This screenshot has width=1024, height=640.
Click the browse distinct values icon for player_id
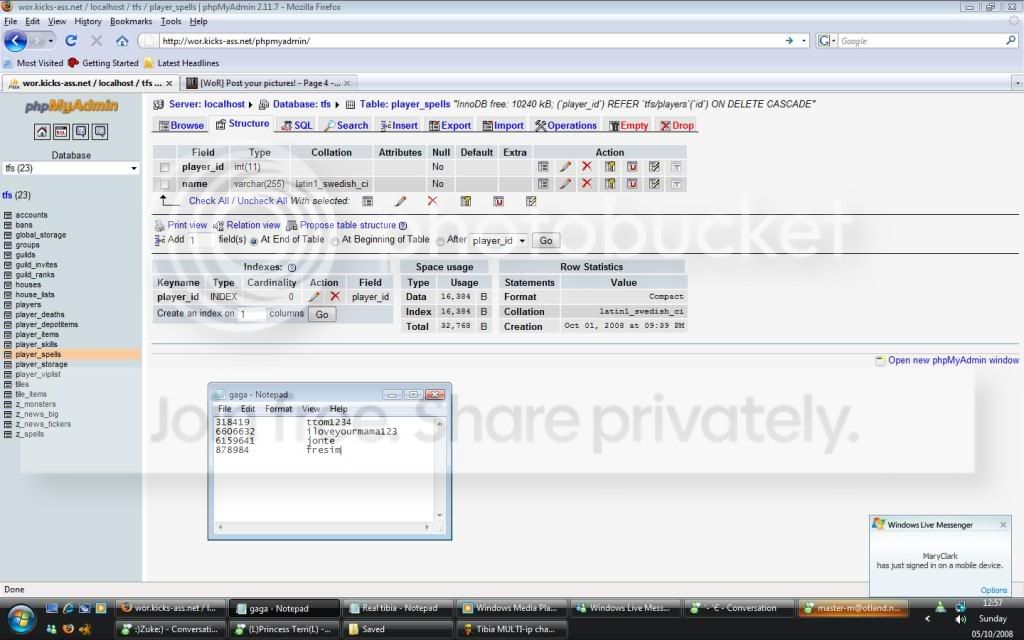point(543,167)
